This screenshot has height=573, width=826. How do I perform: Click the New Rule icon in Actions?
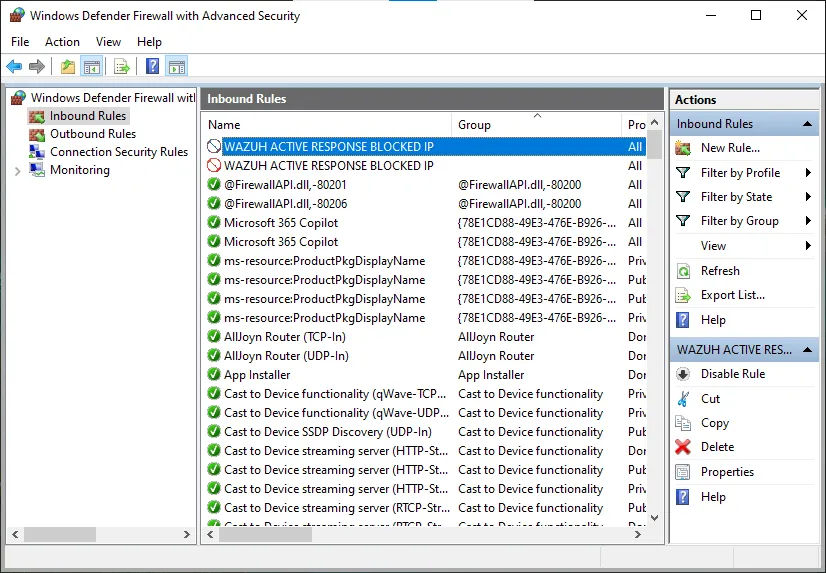[x=683, y=148]
